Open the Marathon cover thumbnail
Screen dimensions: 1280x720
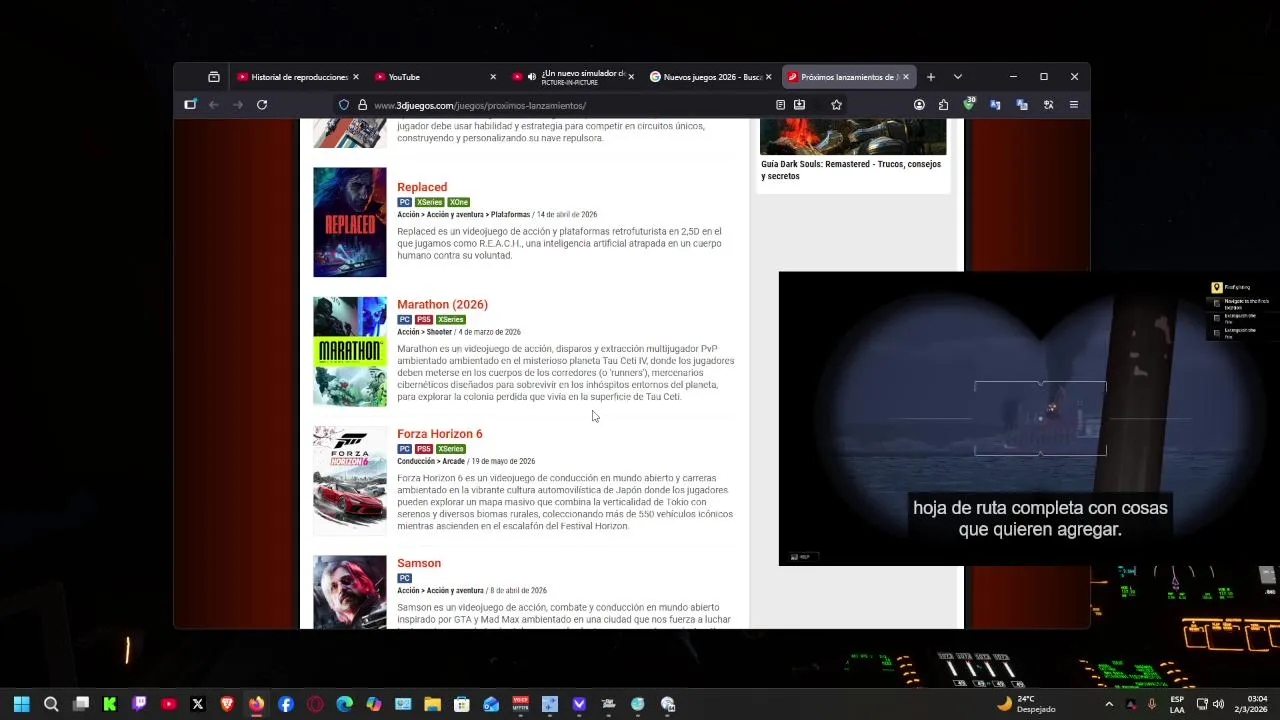click(350, 351)
